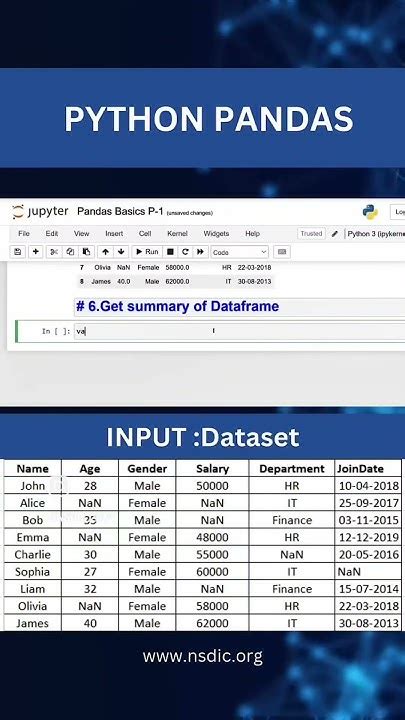Save notebook with the floppy disk icon
This screenshot has height=720, width=405.
pyautogui.click(x=17, y=252)
